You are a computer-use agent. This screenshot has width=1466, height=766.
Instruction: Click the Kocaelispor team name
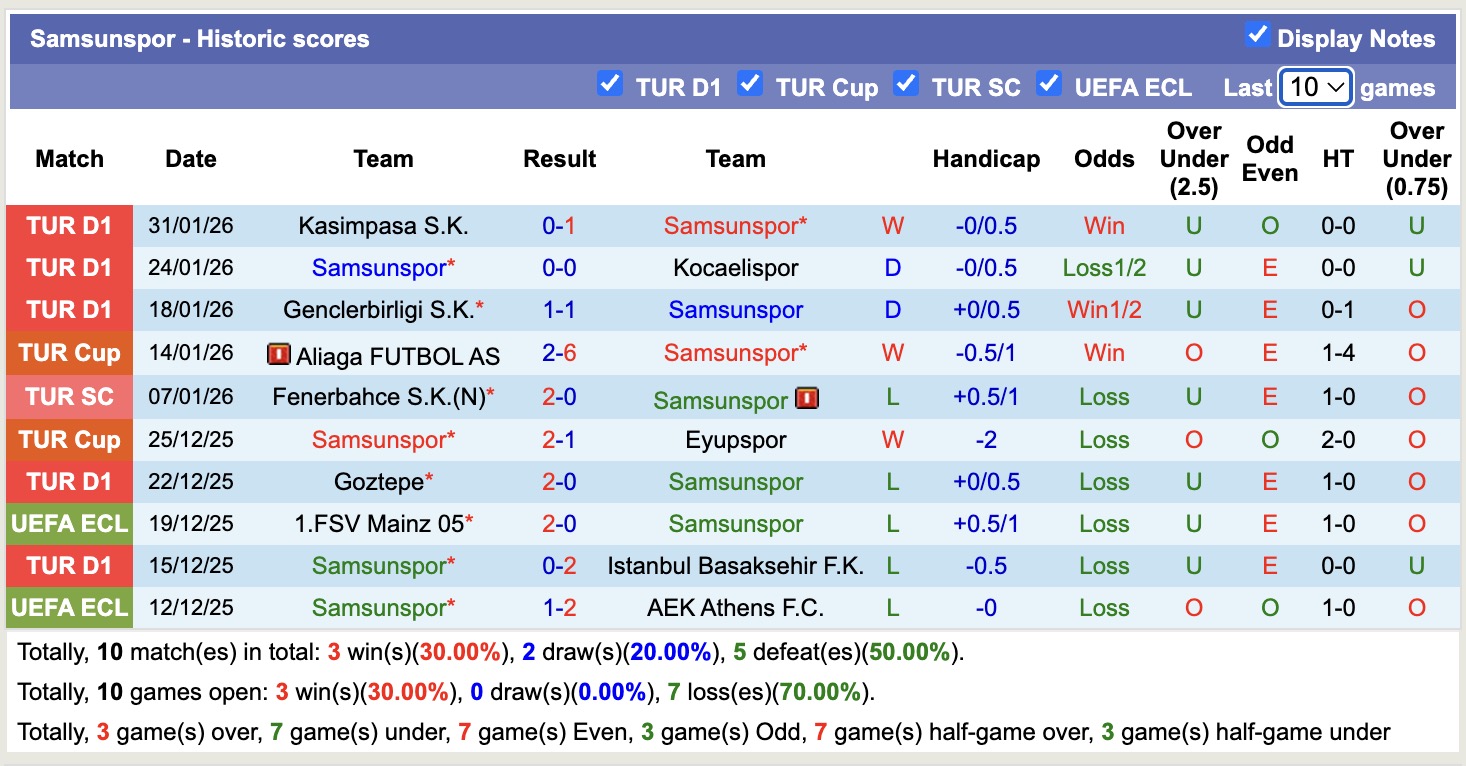pos(735,268)
